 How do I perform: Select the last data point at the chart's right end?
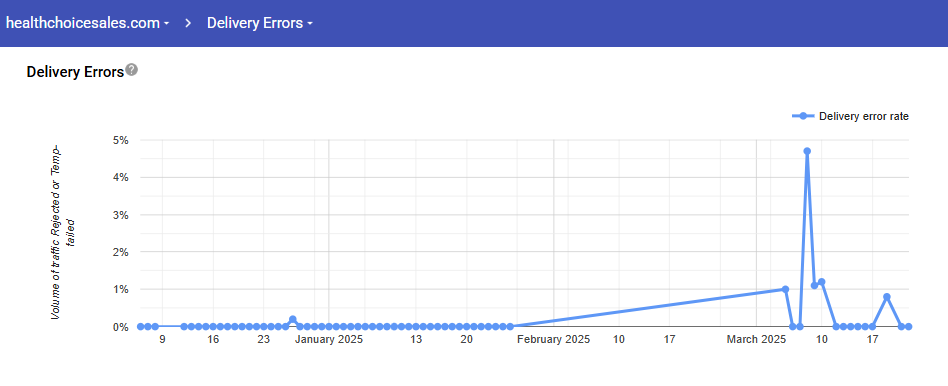pyautogui.click(x=908, y=327)
